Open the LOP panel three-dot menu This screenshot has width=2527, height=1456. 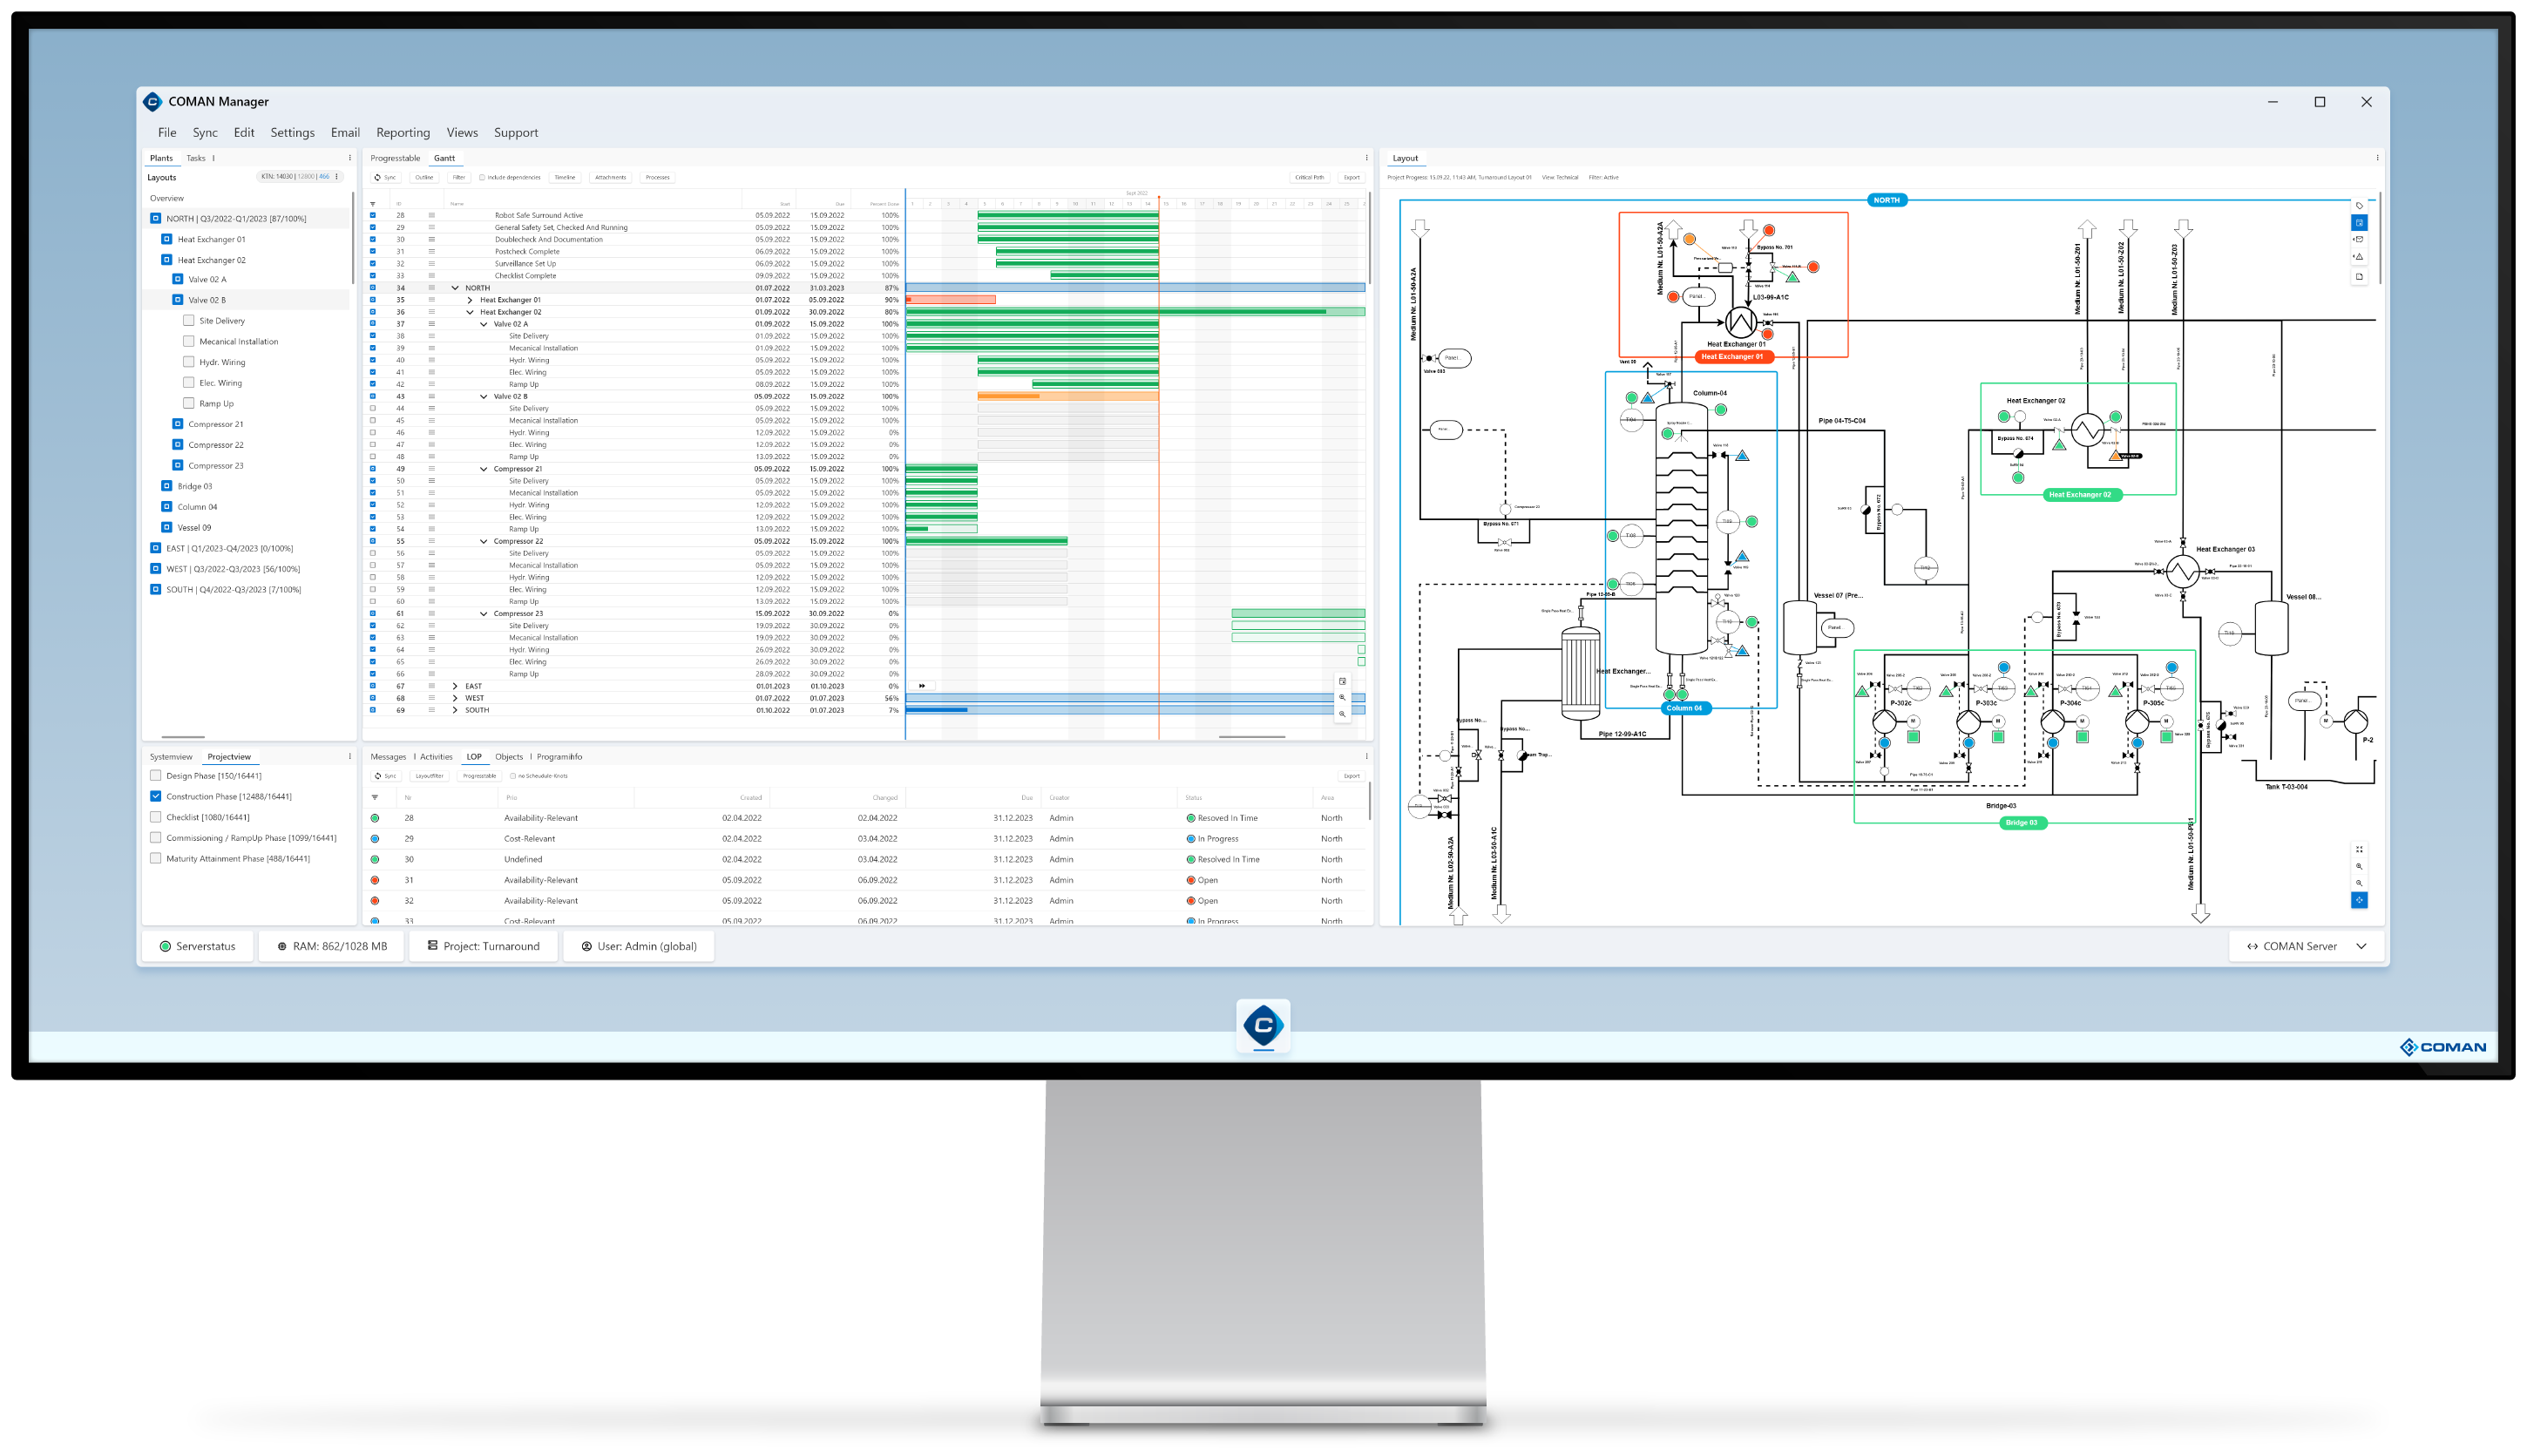(x=1366, y=757)
